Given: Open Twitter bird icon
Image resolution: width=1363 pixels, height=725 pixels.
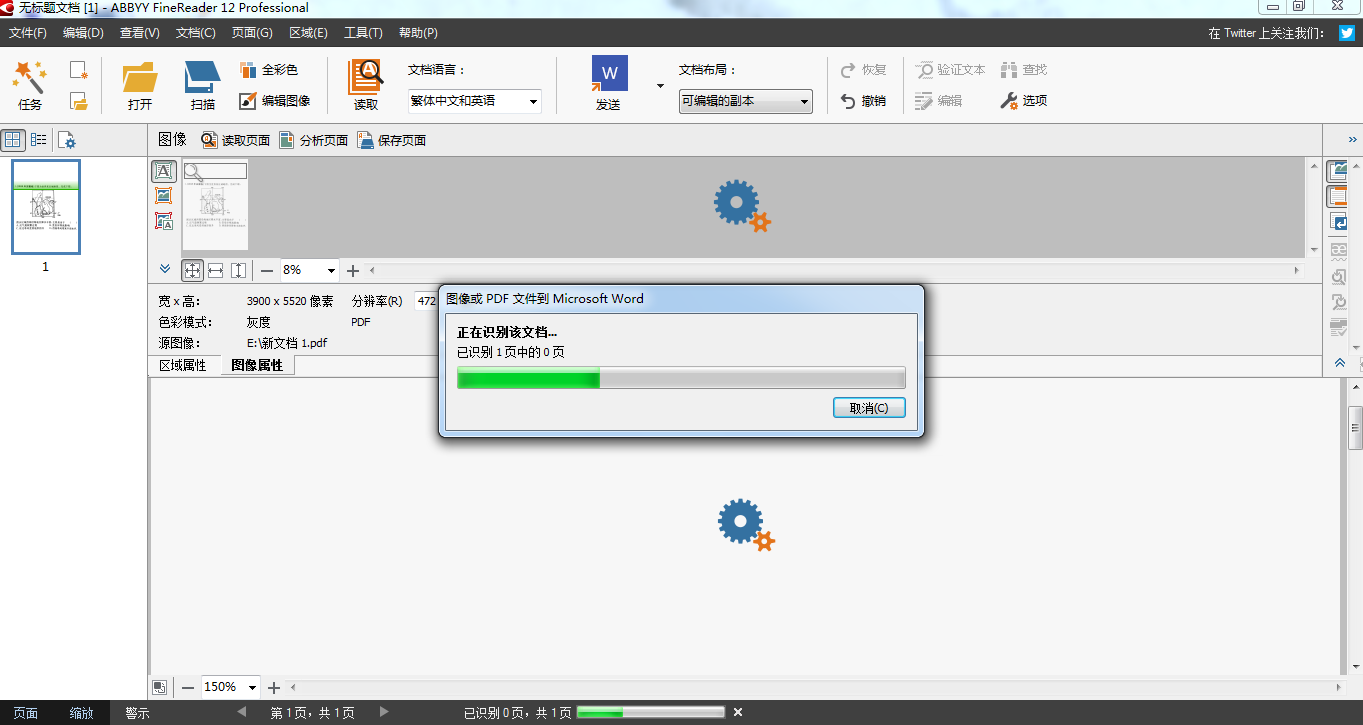Looking at the screenshot, I should coord(1347,33).
